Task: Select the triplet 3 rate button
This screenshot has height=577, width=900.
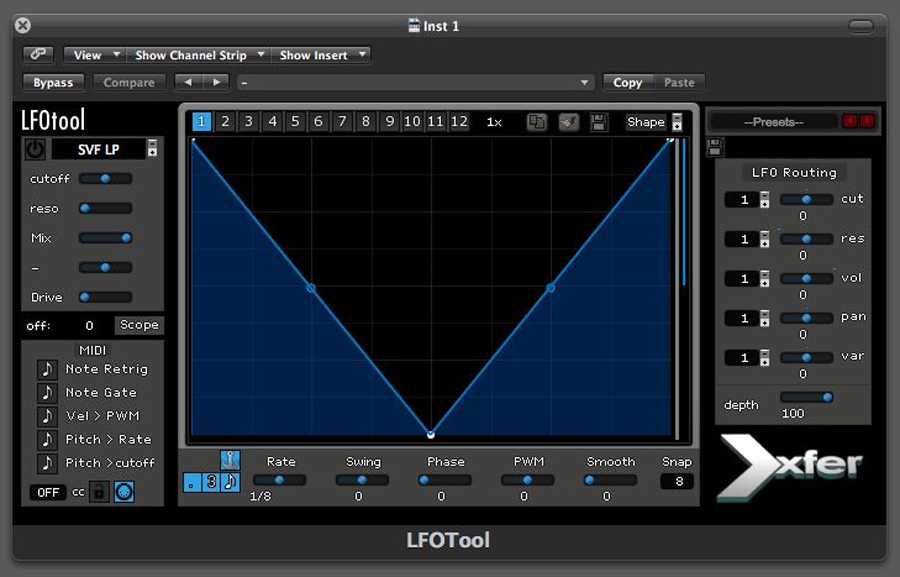Action: click(211, 482)
